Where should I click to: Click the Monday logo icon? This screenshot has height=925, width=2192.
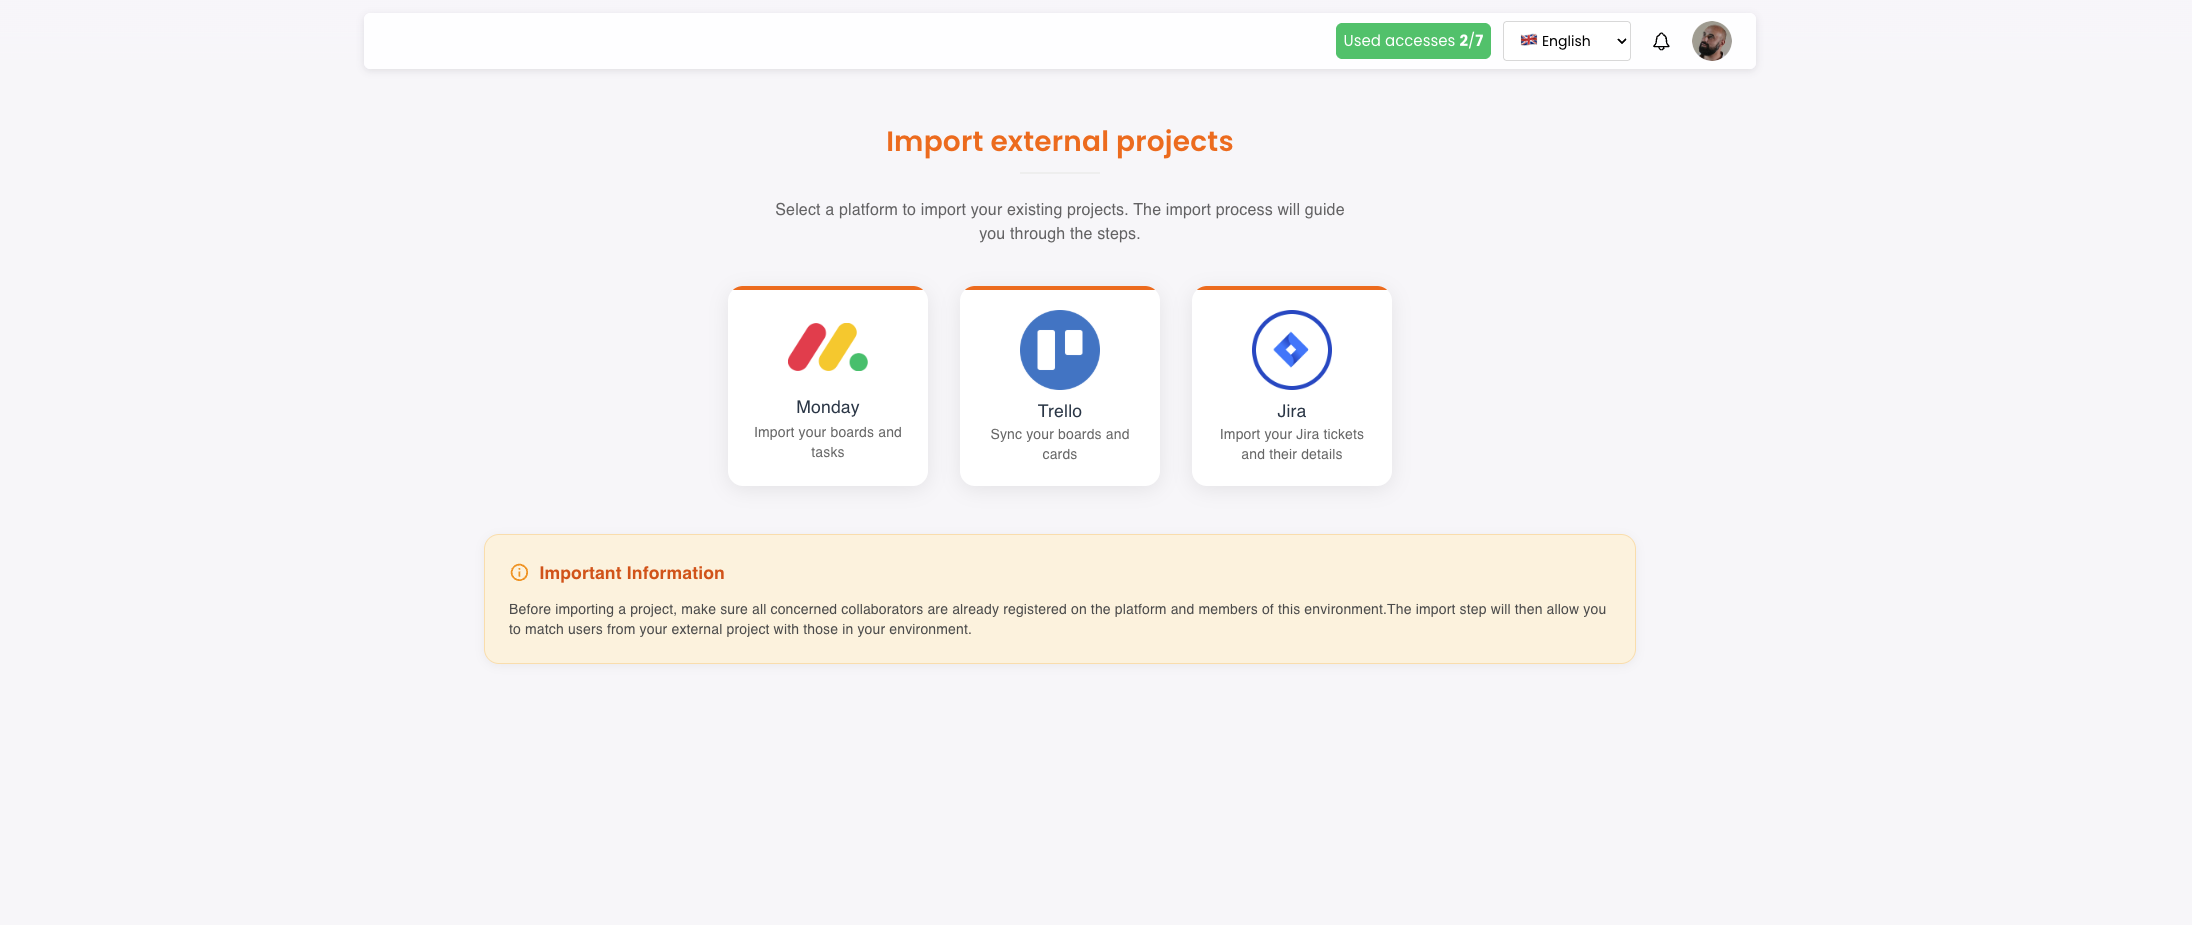827,348
